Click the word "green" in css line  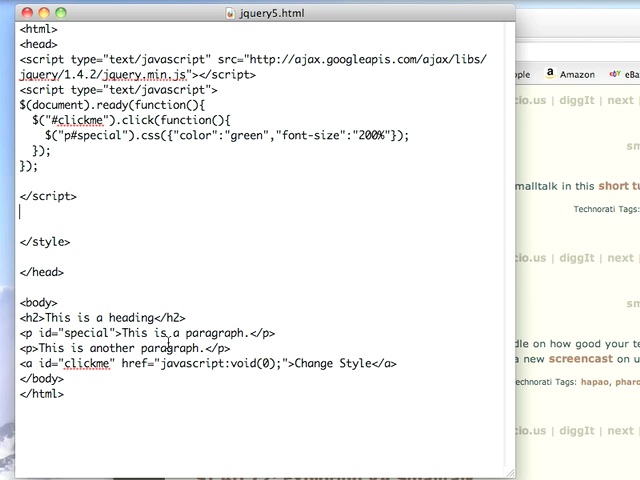[247, 136]
